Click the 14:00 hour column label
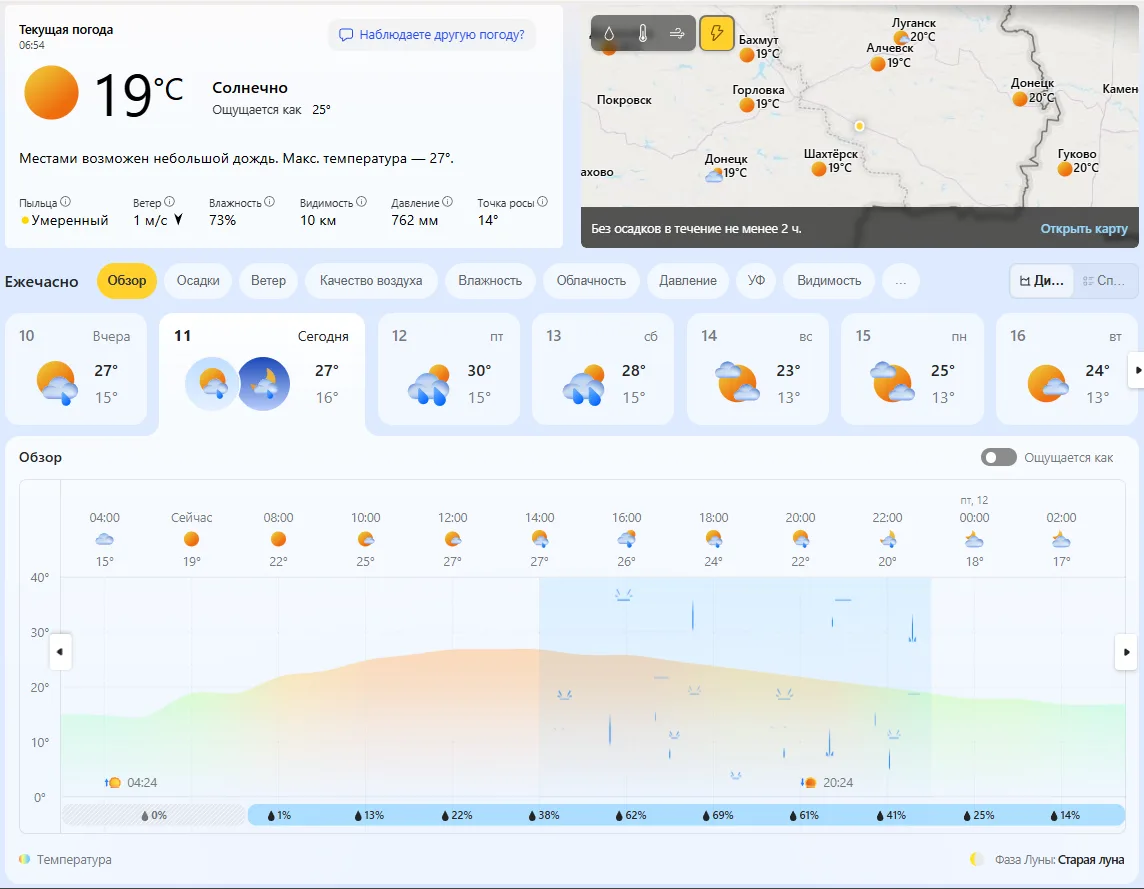The height and width of the screenshot is (889, 1144). point(539,517)
